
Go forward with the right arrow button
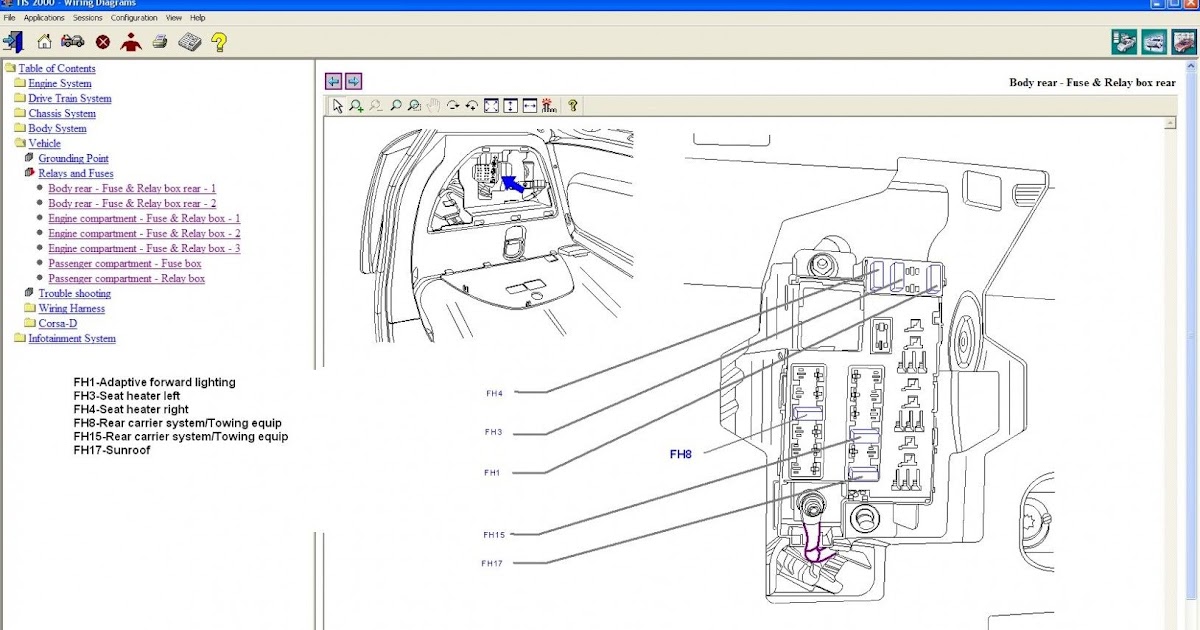coord(353,81)
